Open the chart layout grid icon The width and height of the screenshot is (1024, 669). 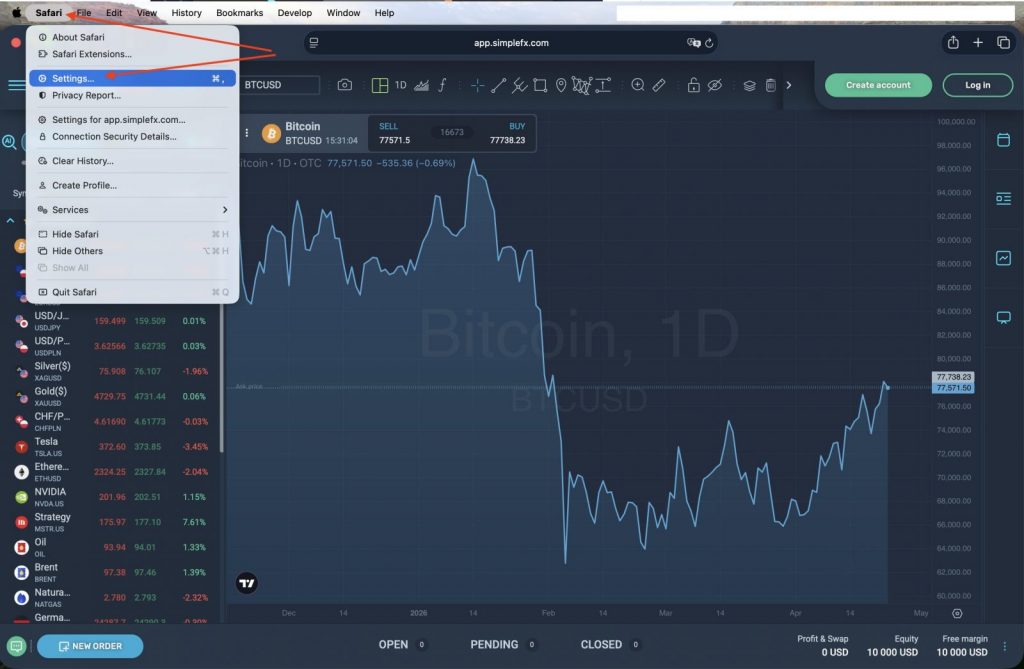click(380, 85)
